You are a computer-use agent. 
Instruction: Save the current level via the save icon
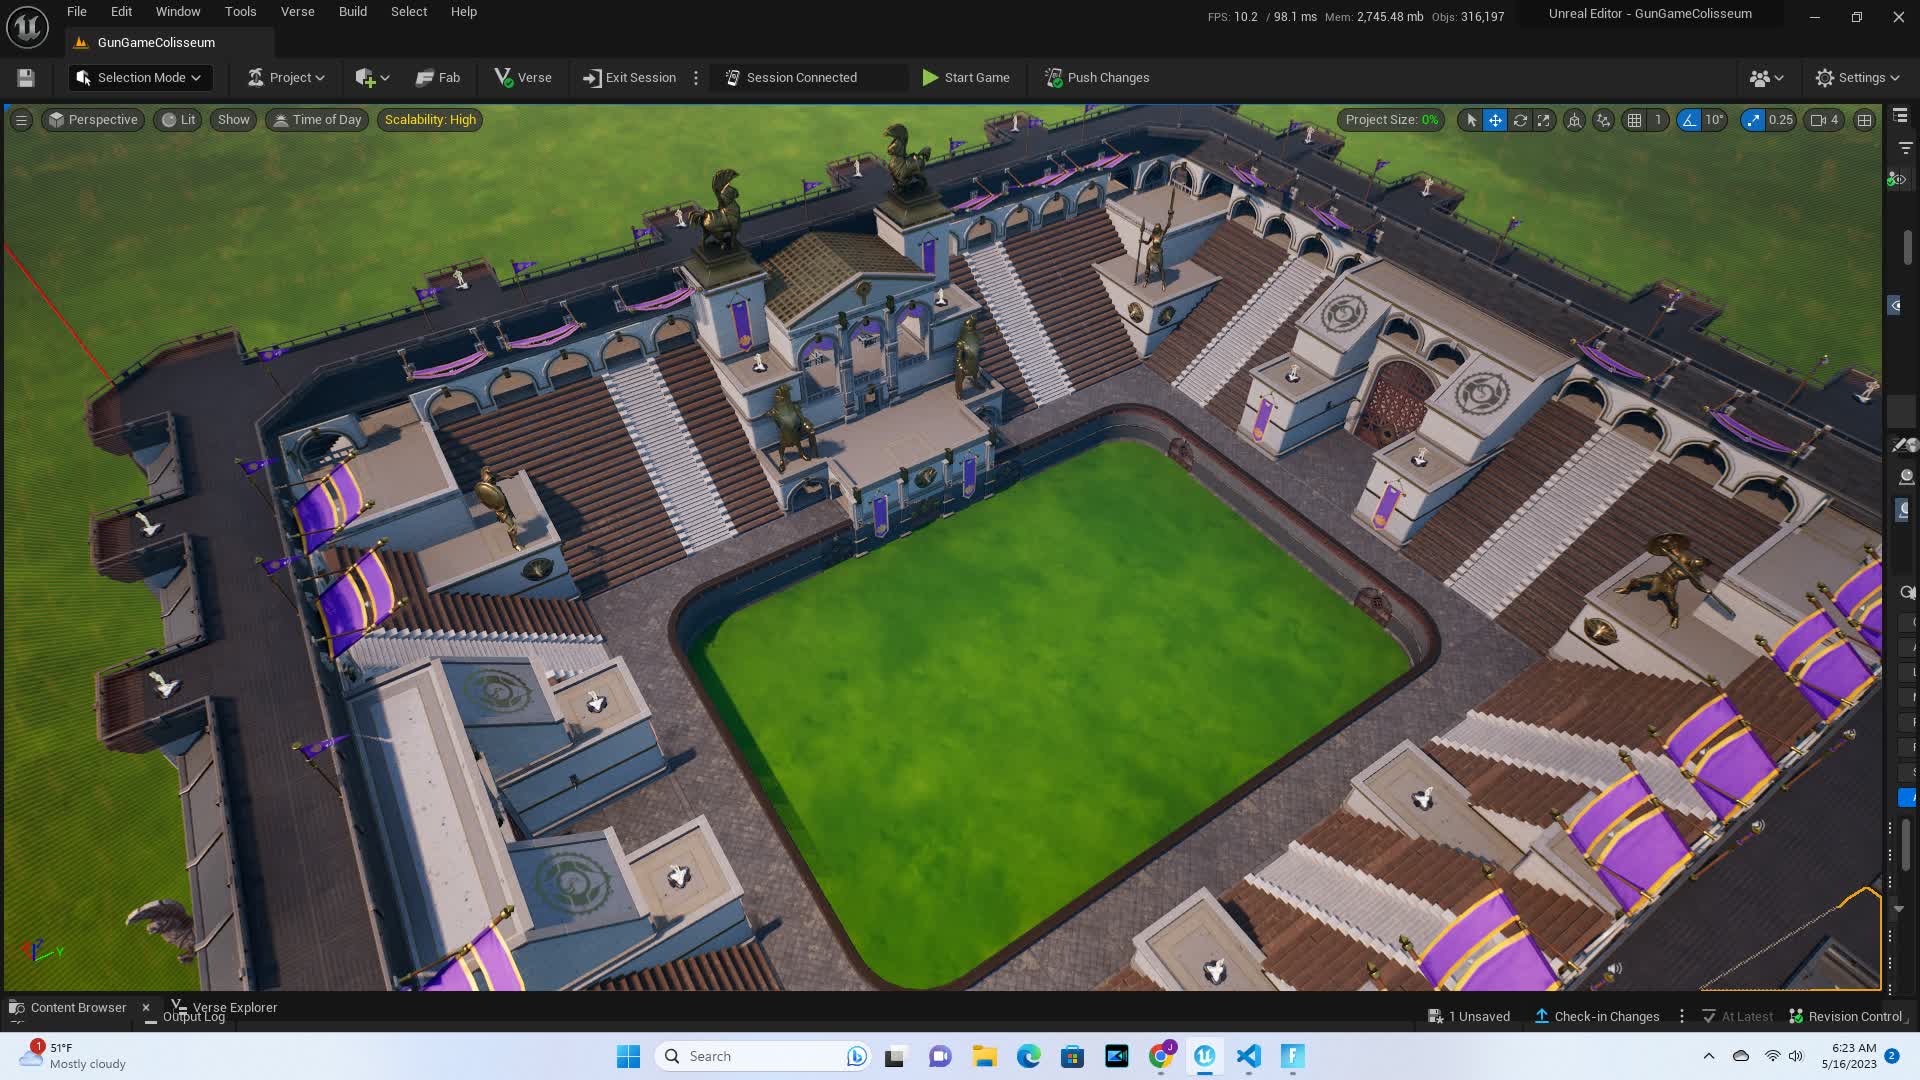tap(24, 77)
